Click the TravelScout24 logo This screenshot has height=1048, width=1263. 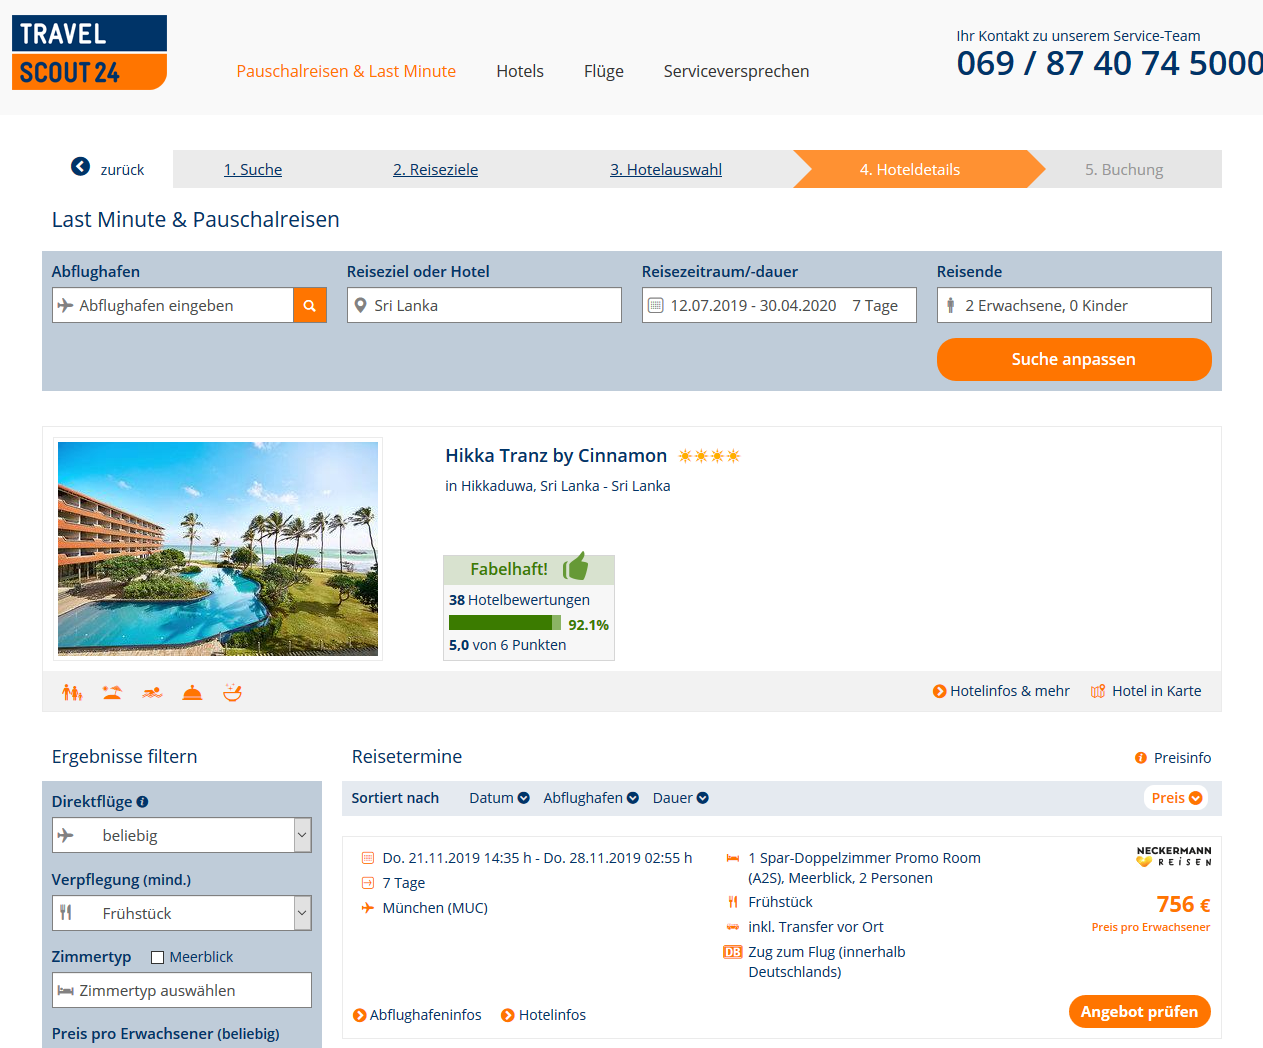coord(89,52)
